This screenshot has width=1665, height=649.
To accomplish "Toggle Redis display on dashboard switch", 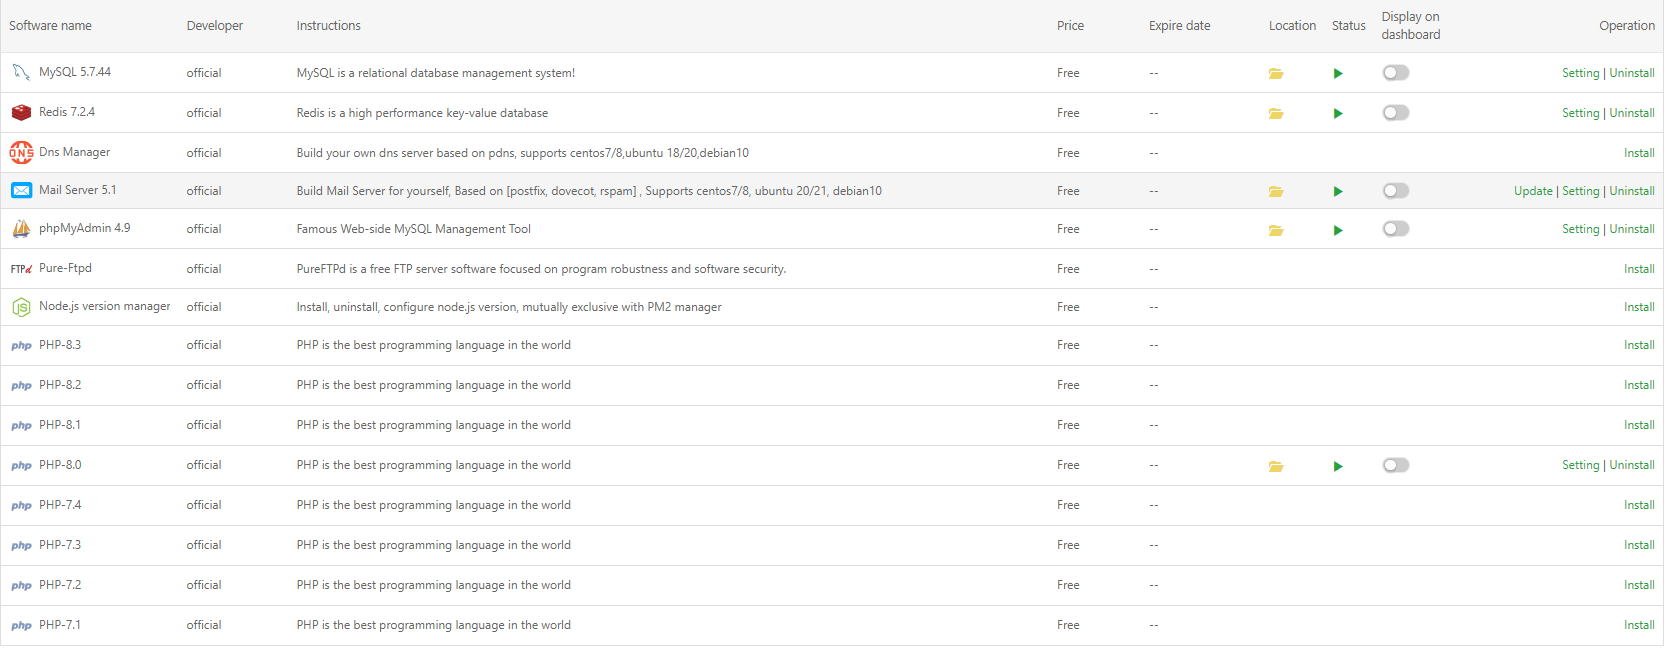I will point(1396,113).
